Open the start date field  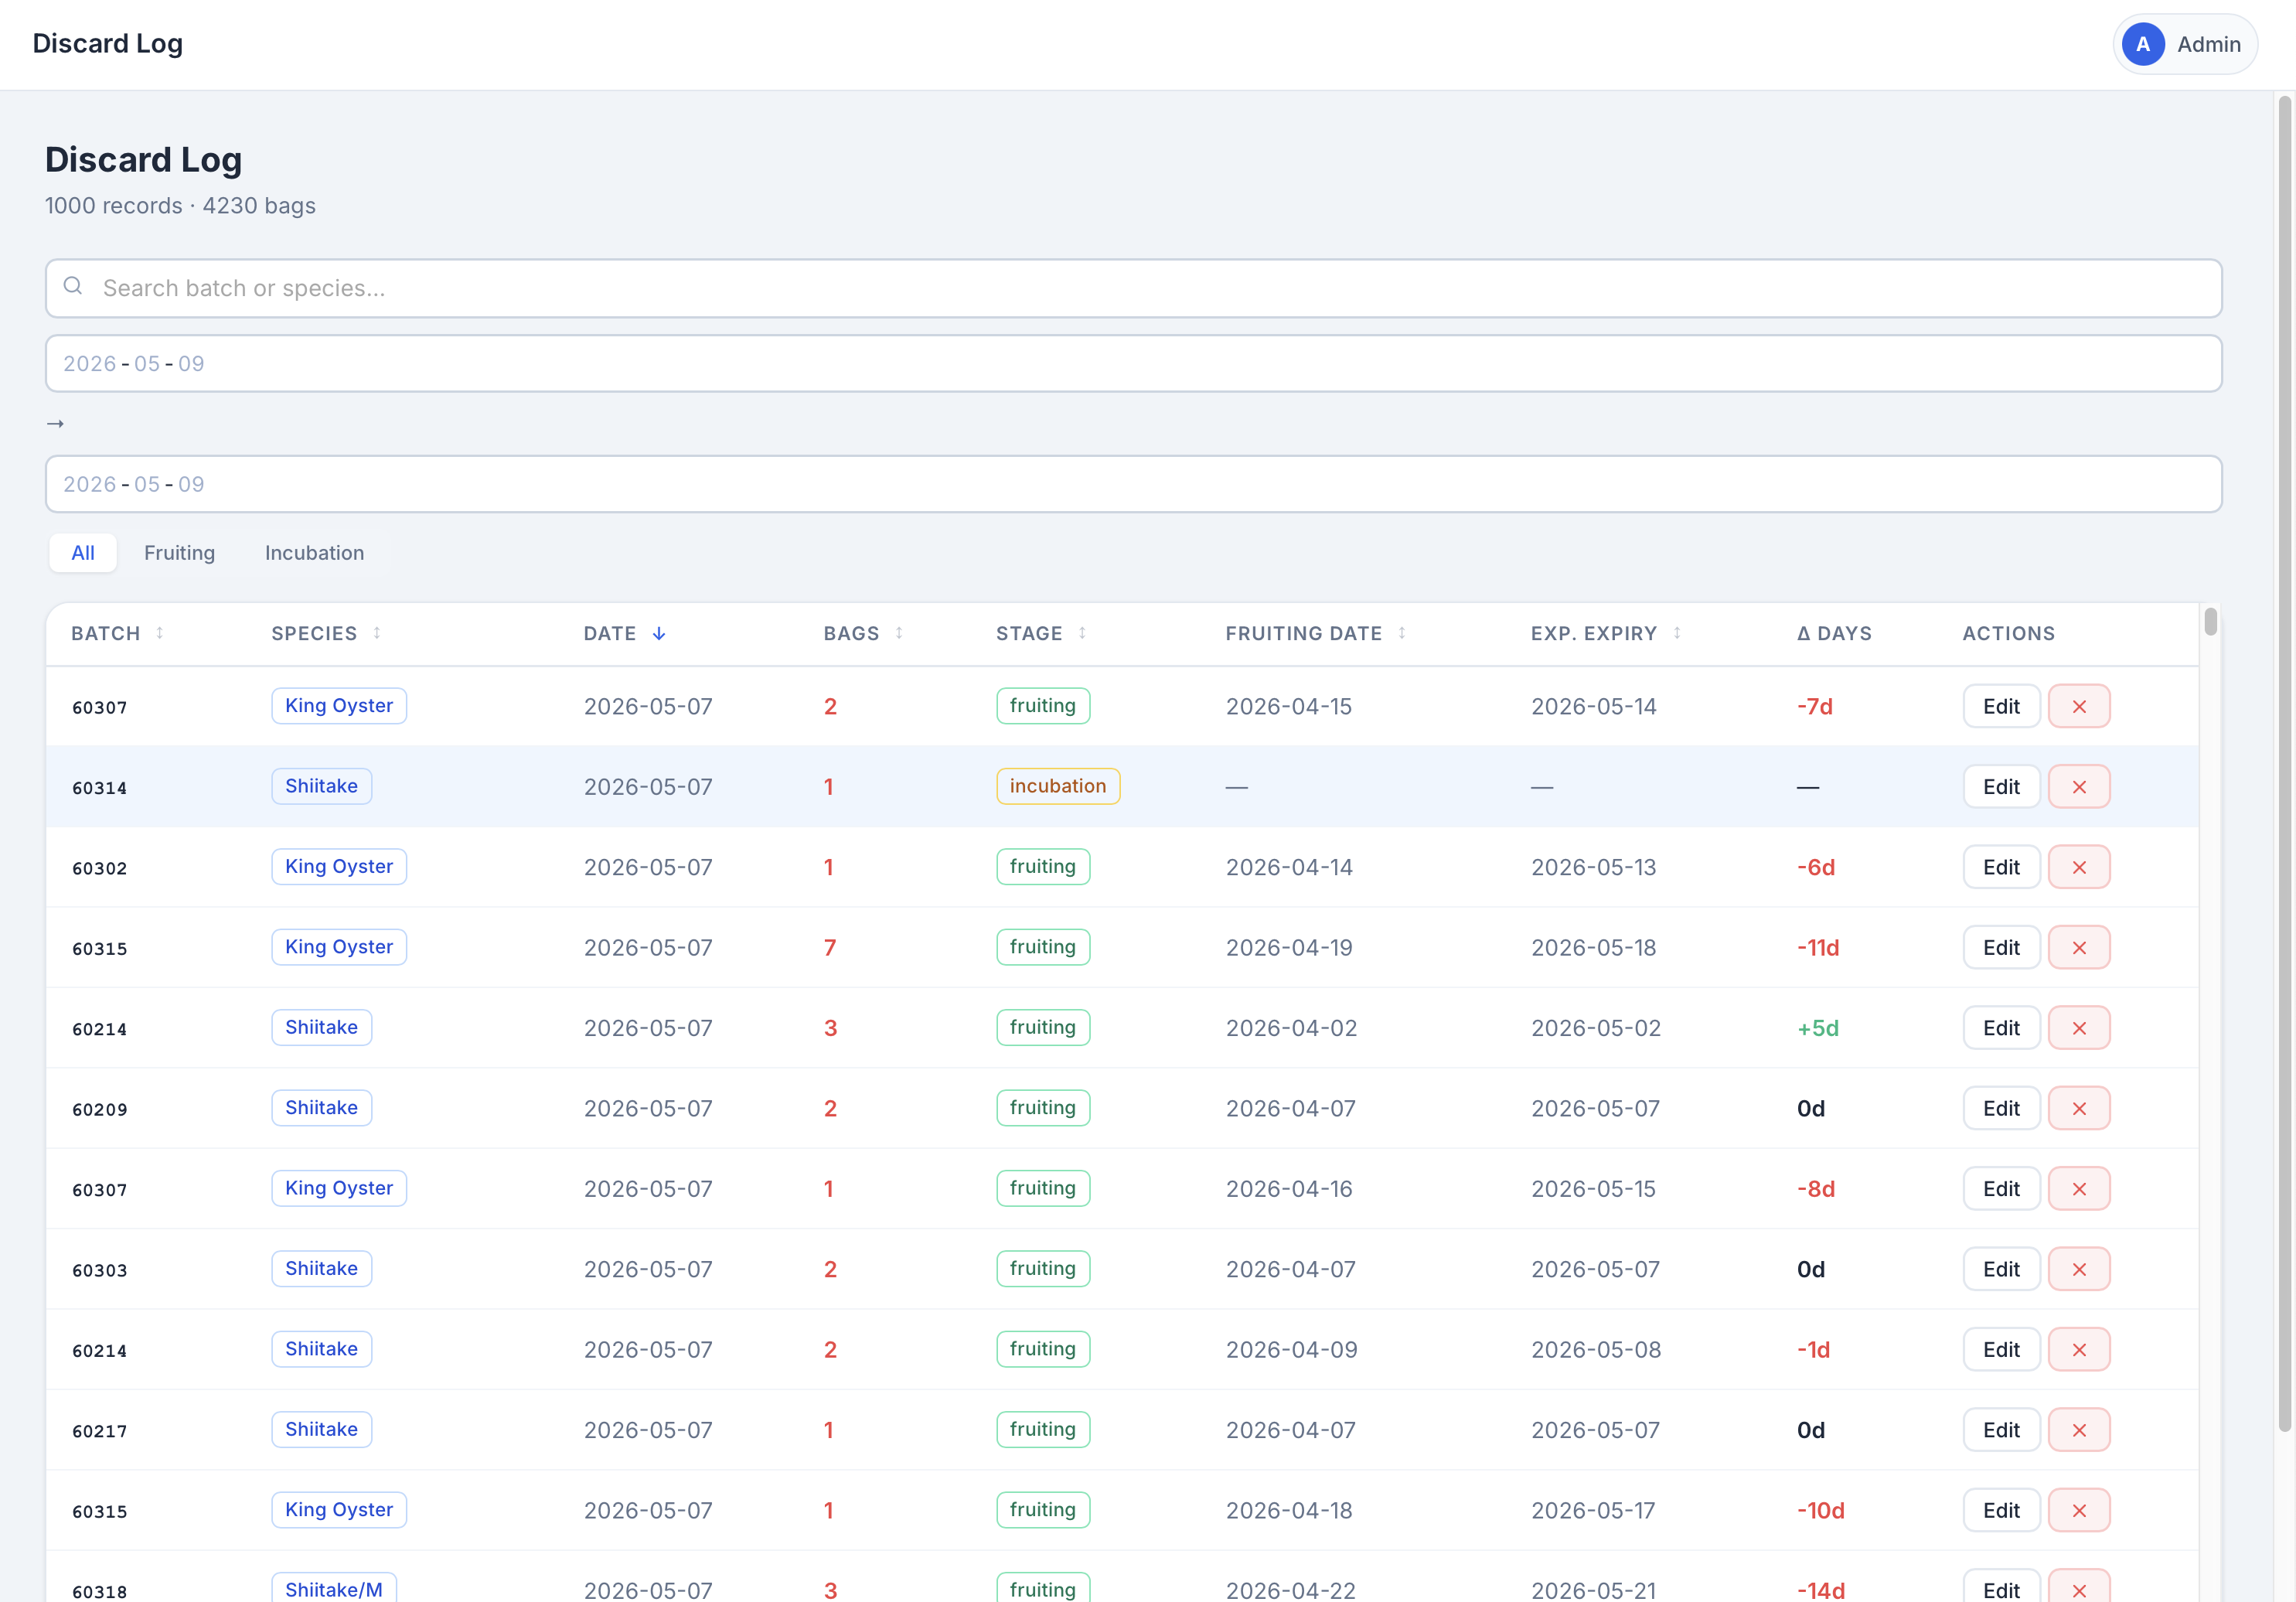point(1133,363)
